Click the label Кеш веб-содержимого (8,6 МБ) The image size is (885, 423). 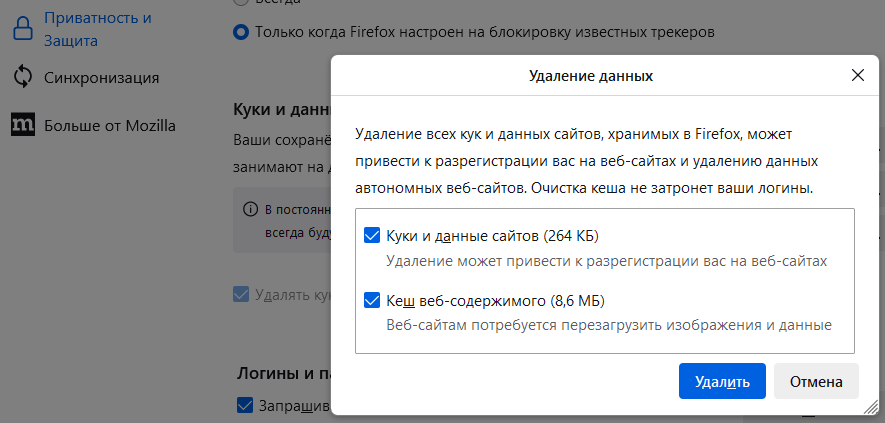pos(495,302)
